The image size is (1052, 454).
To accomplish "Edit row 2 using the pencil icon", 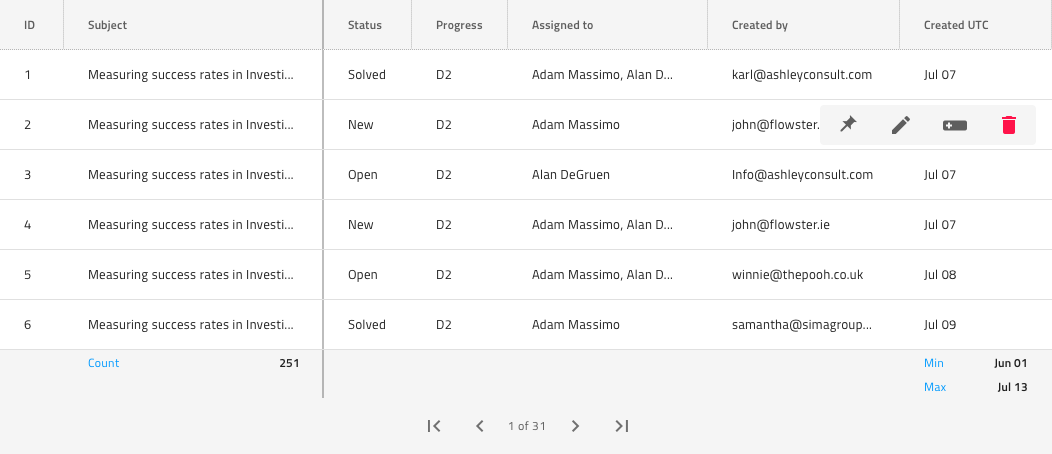I will tap(901, 125).
